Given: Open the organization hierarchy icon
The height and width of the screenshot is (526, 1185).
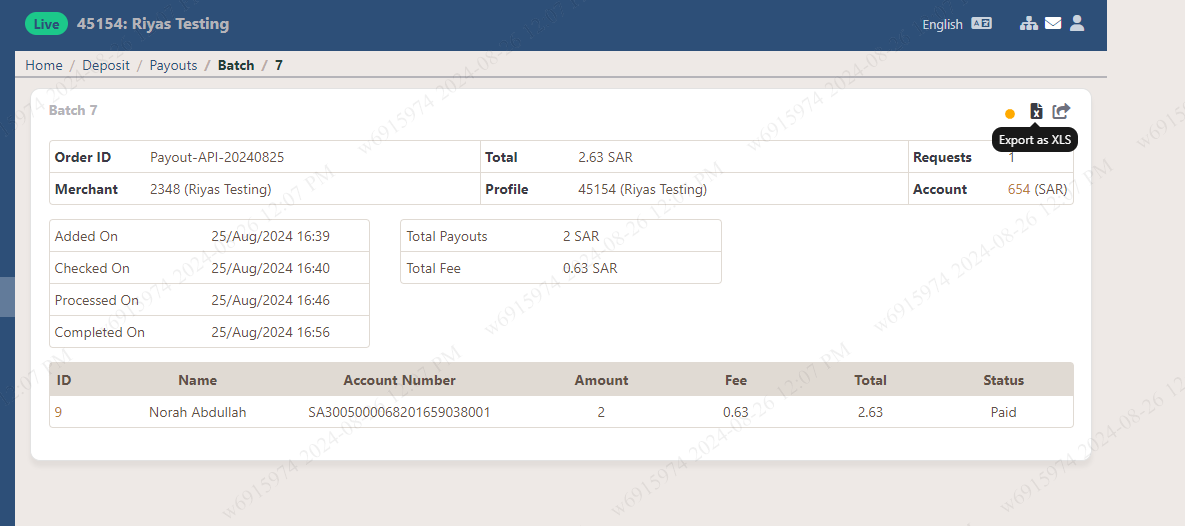Looking at the screenshot, I should click(1029, 23).
